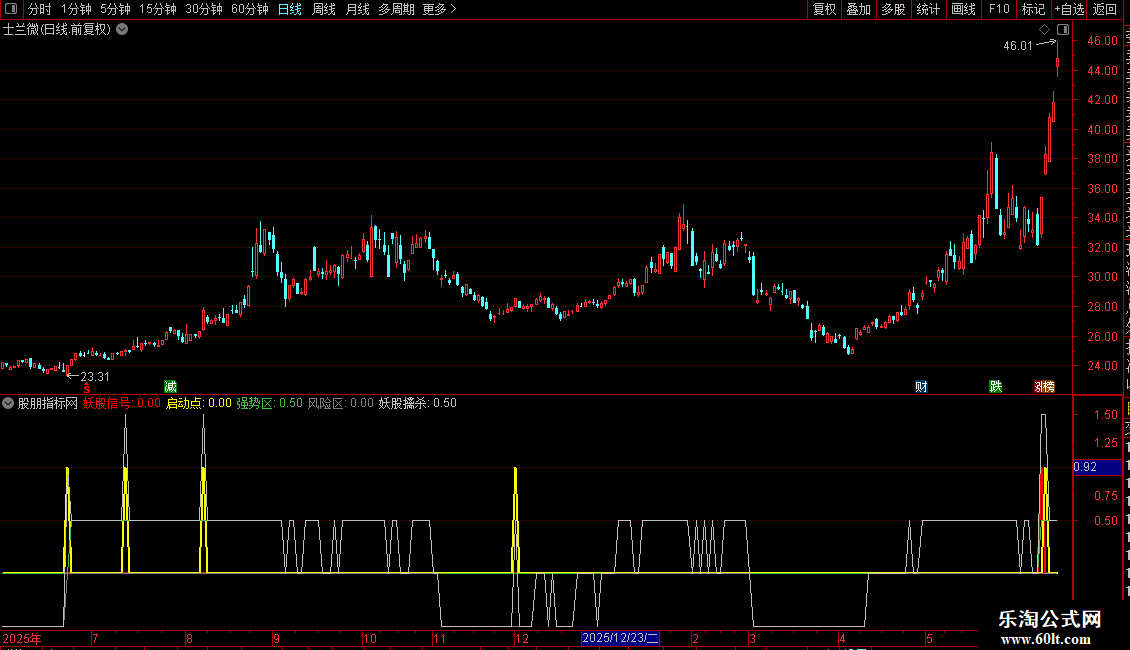
Task: Open the 多周期 multi-period view
Action: pos(396,9)
